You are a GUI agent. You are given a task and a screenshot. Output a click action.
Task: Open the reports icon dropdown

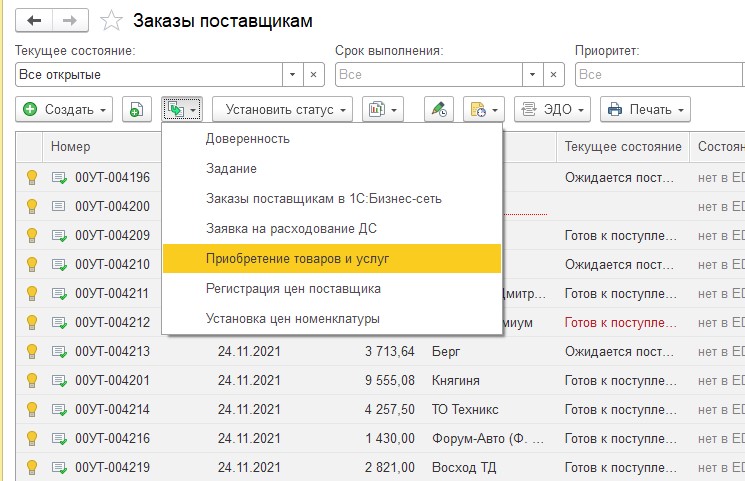tap(383, 109)
